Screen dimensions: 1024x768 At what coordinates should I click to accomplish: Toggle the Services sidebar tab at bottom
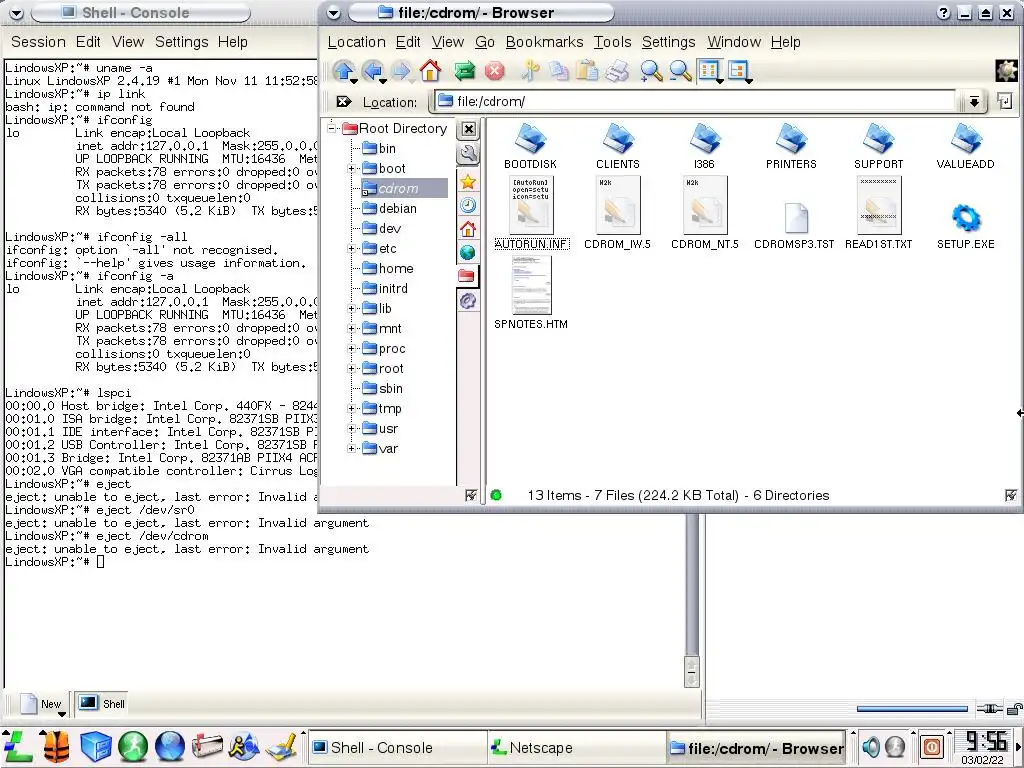pyautogui.click(x=468, y=300)
